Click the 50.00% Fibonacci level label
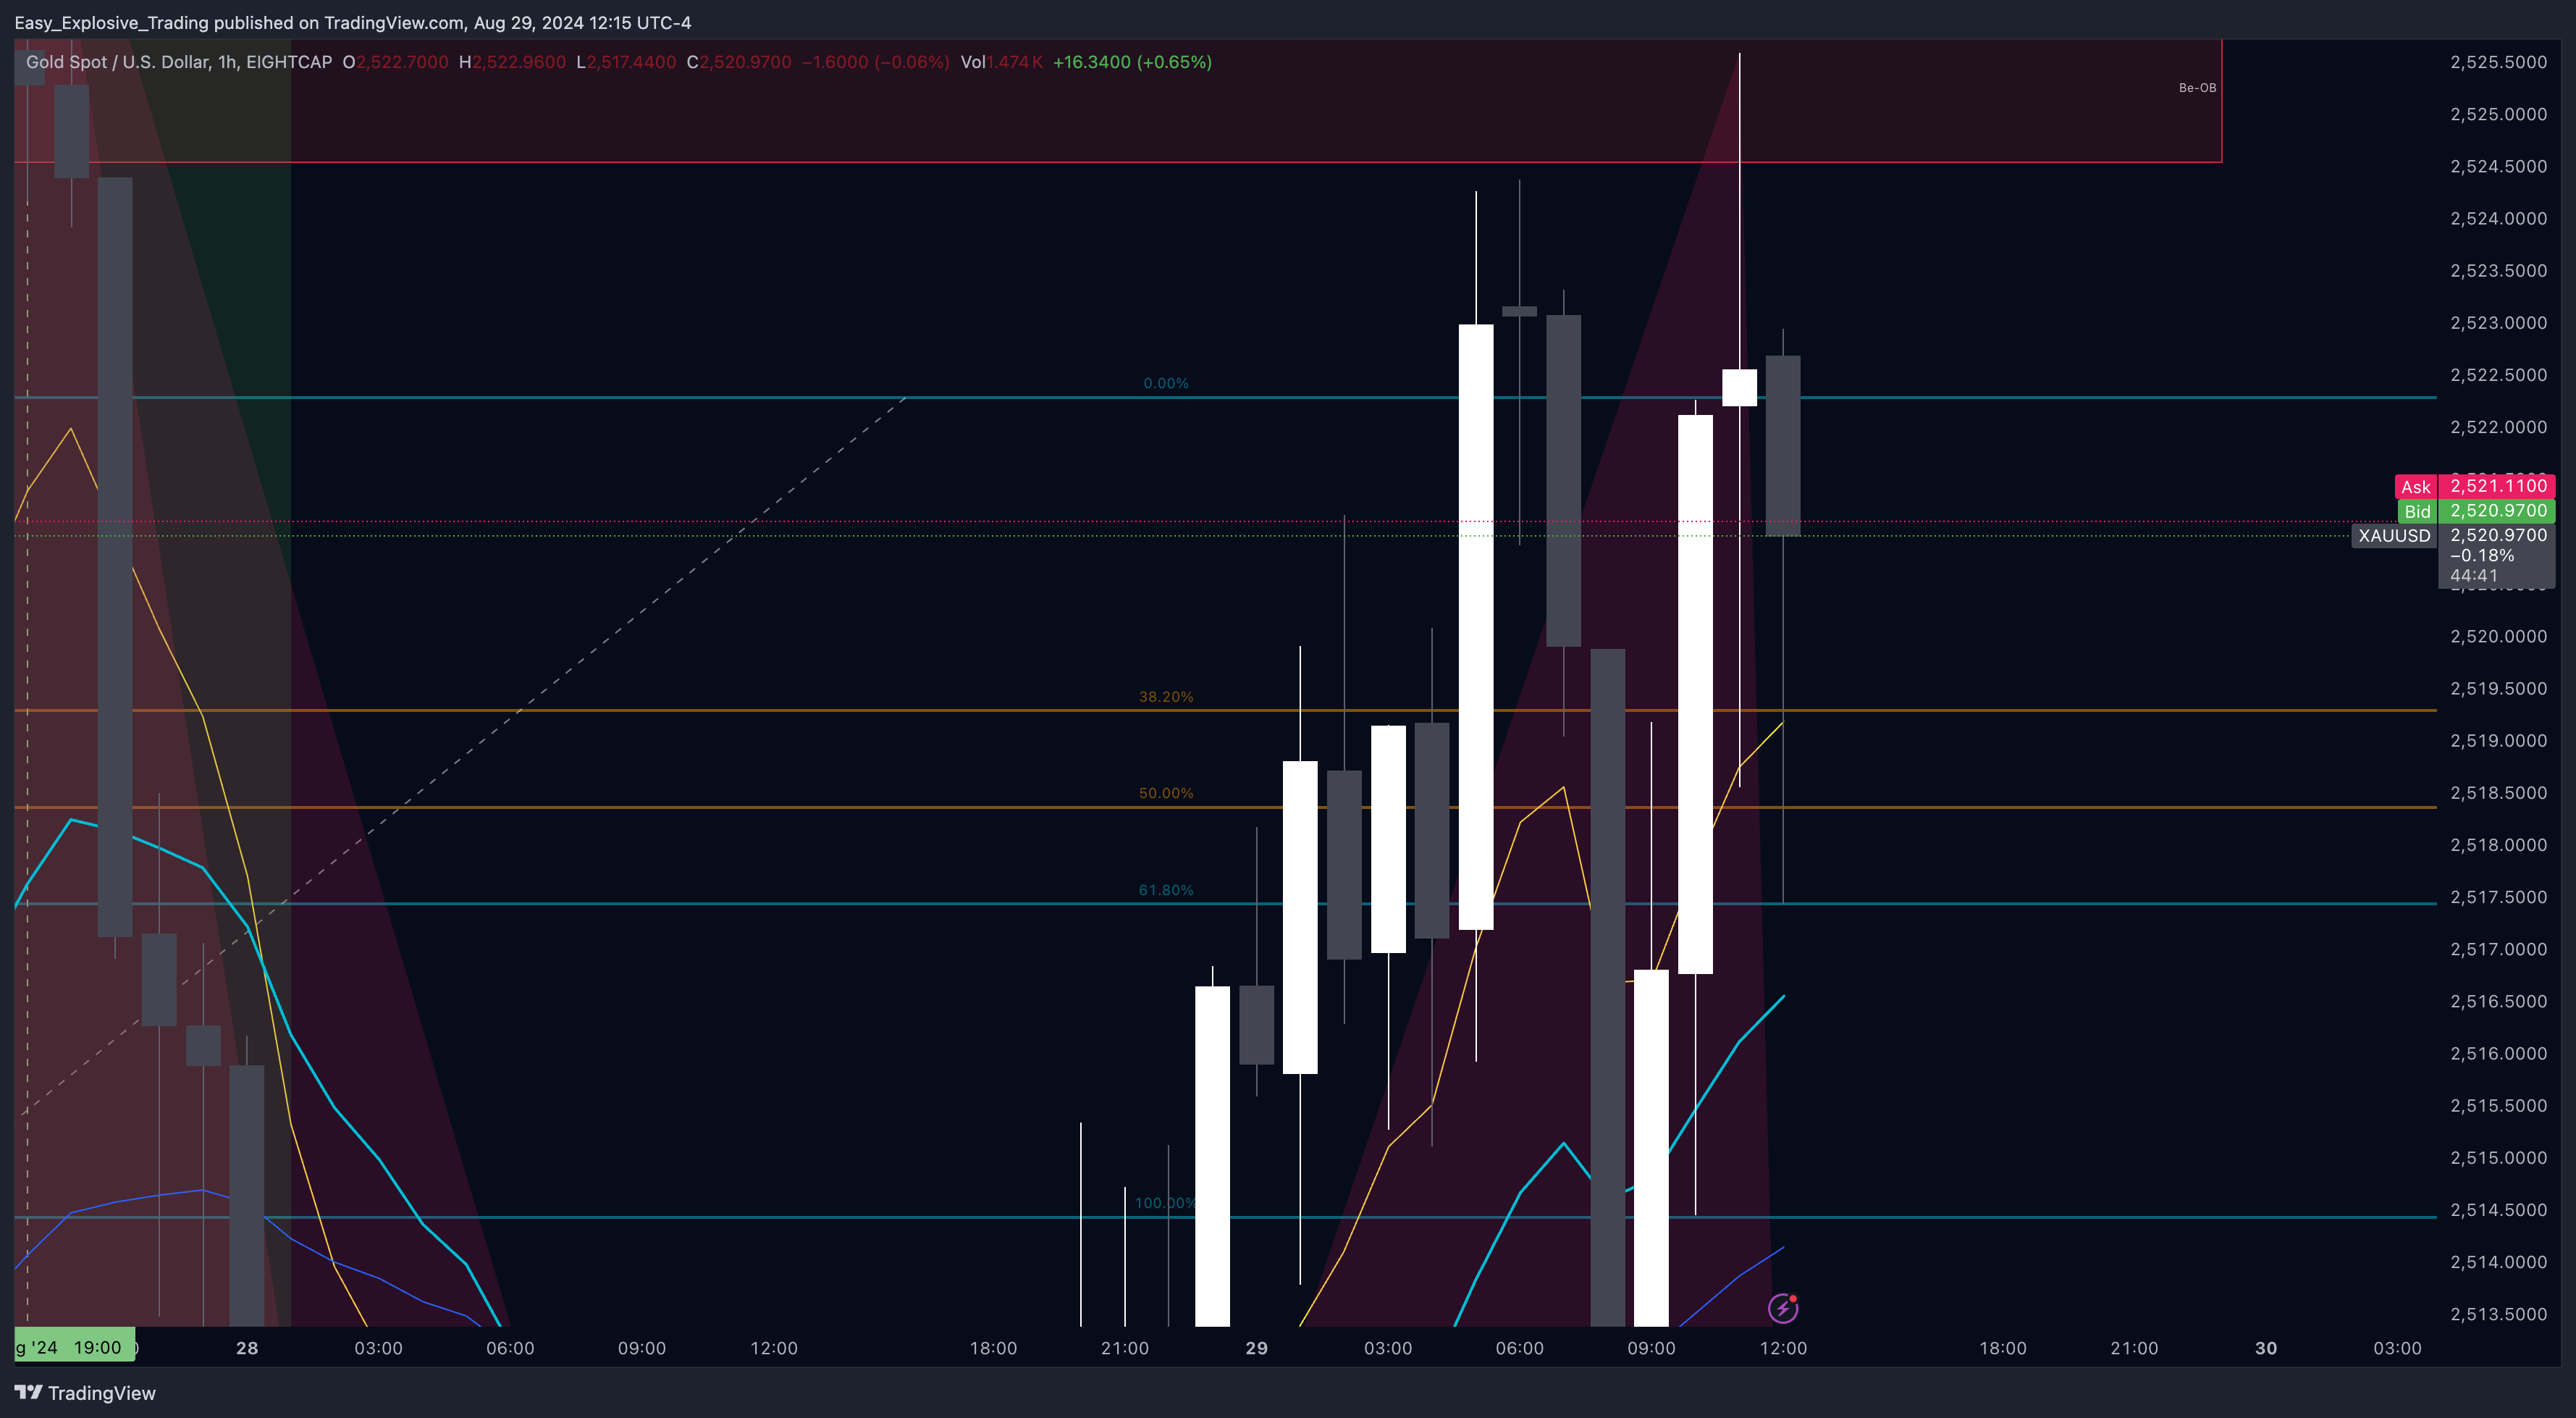The width and height of the screenshot is (2576, 1418). click(1166, 793)
